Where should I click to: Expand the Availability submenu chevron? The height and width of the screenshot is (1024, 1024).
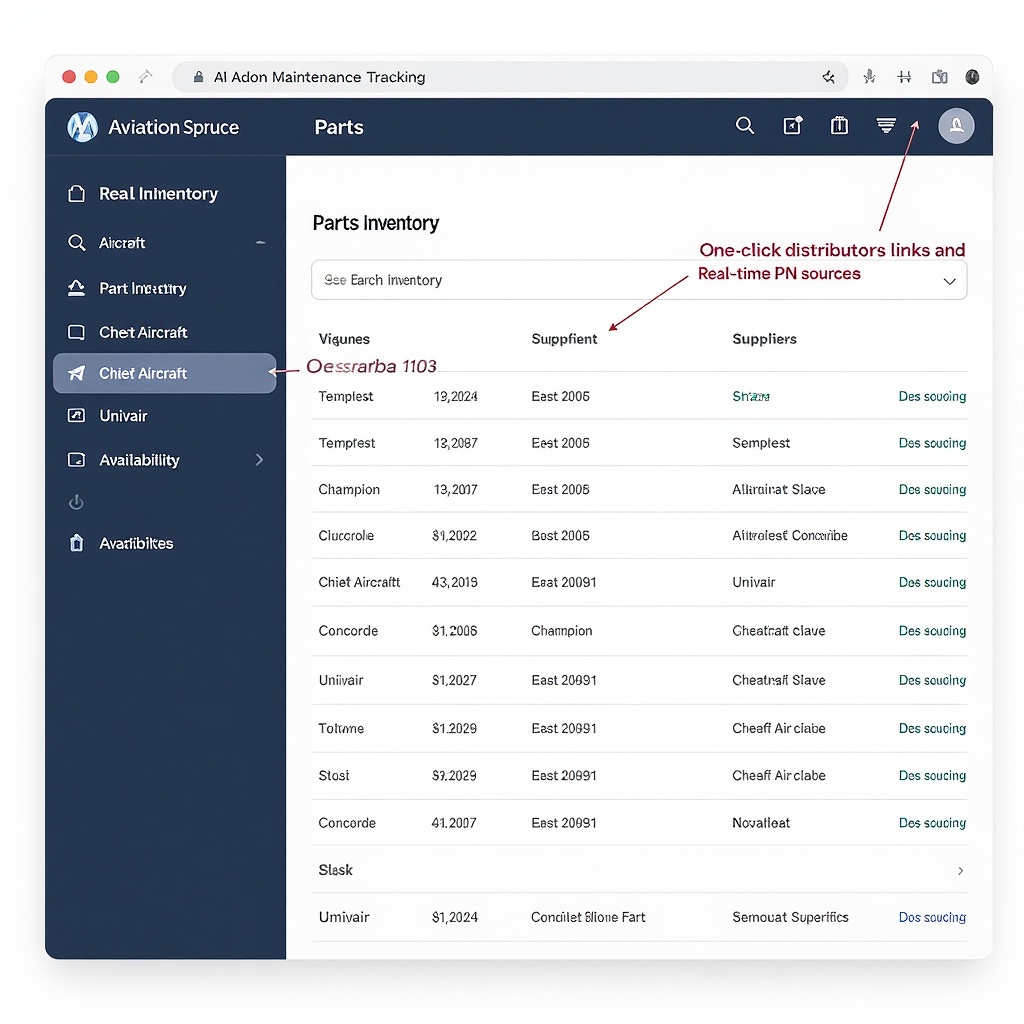click(260, 460)
